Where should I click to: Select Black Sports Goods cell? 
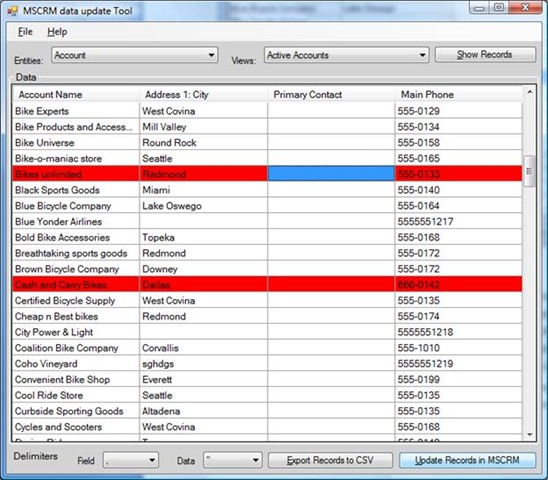click(76, 190)
